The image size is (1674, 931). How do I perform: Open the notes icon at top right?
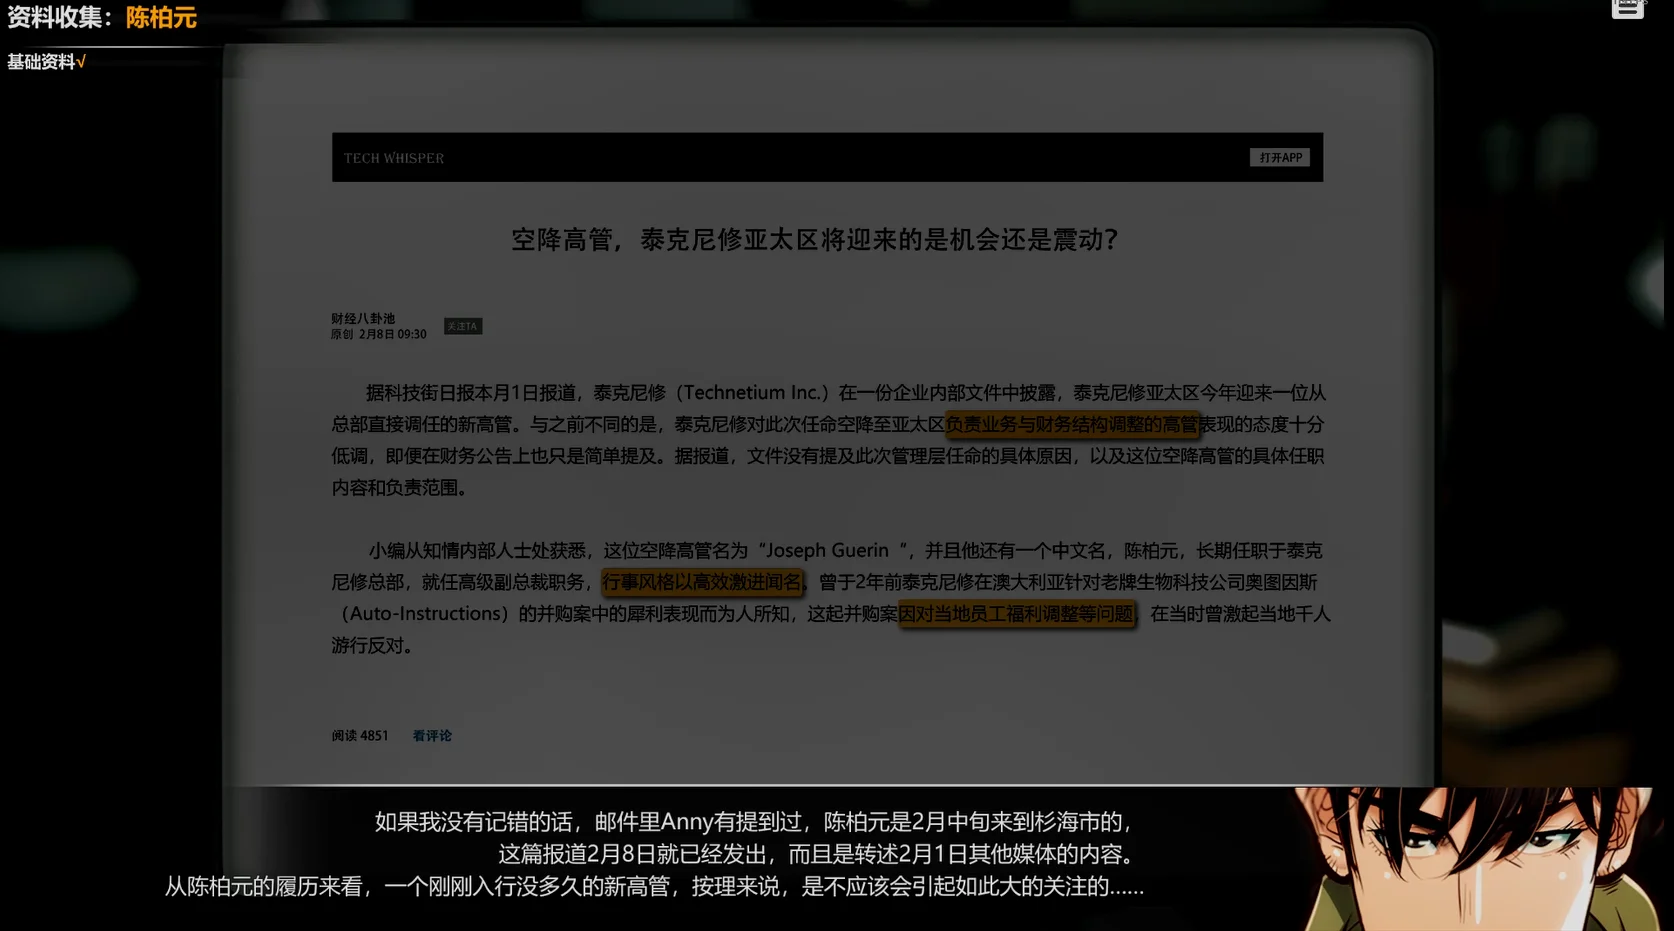point(1628,9)
